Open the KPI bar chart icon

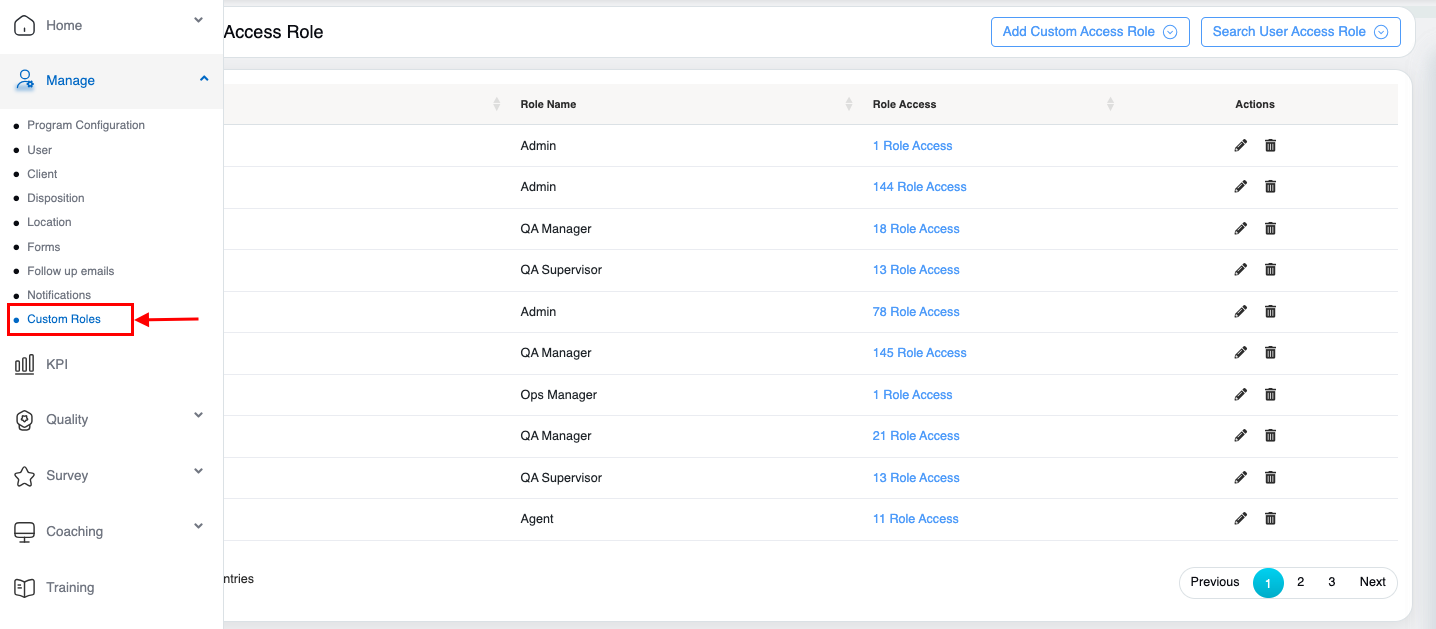click(x=24, y=365)
